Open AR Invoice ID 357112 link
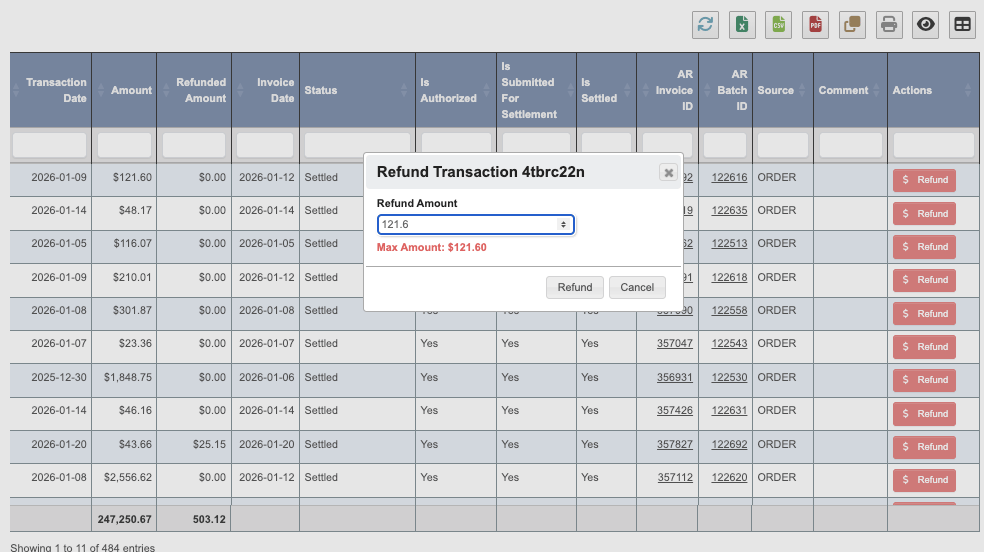This screenshot has height=552, width=984. (675, 477)
